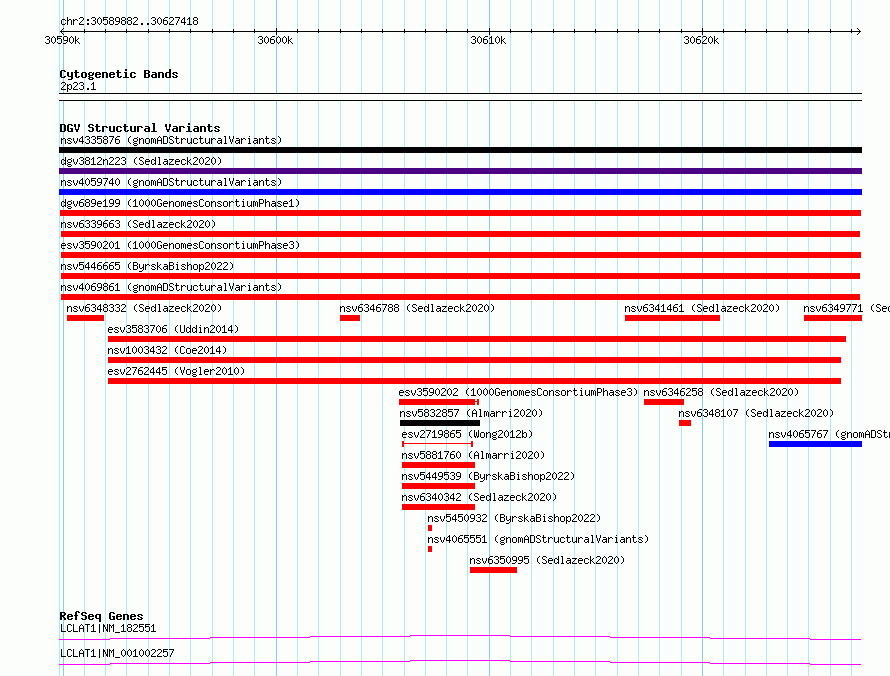Open the nsv5450932 ByrskaBishop2022 label
This screenshot has width=890, height=676.
click(x=514, y=518)
